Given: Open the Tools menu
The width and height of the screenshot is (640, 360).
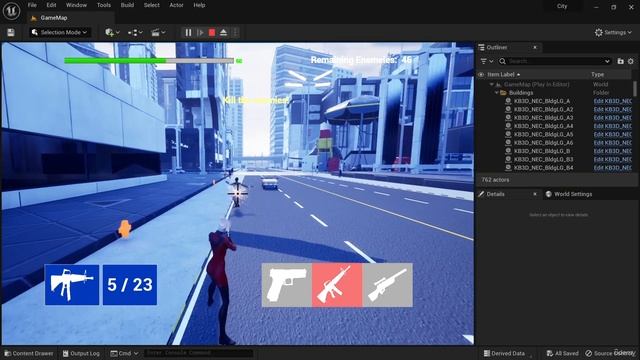Looking at the screenshot, I should tap(104, 5).
